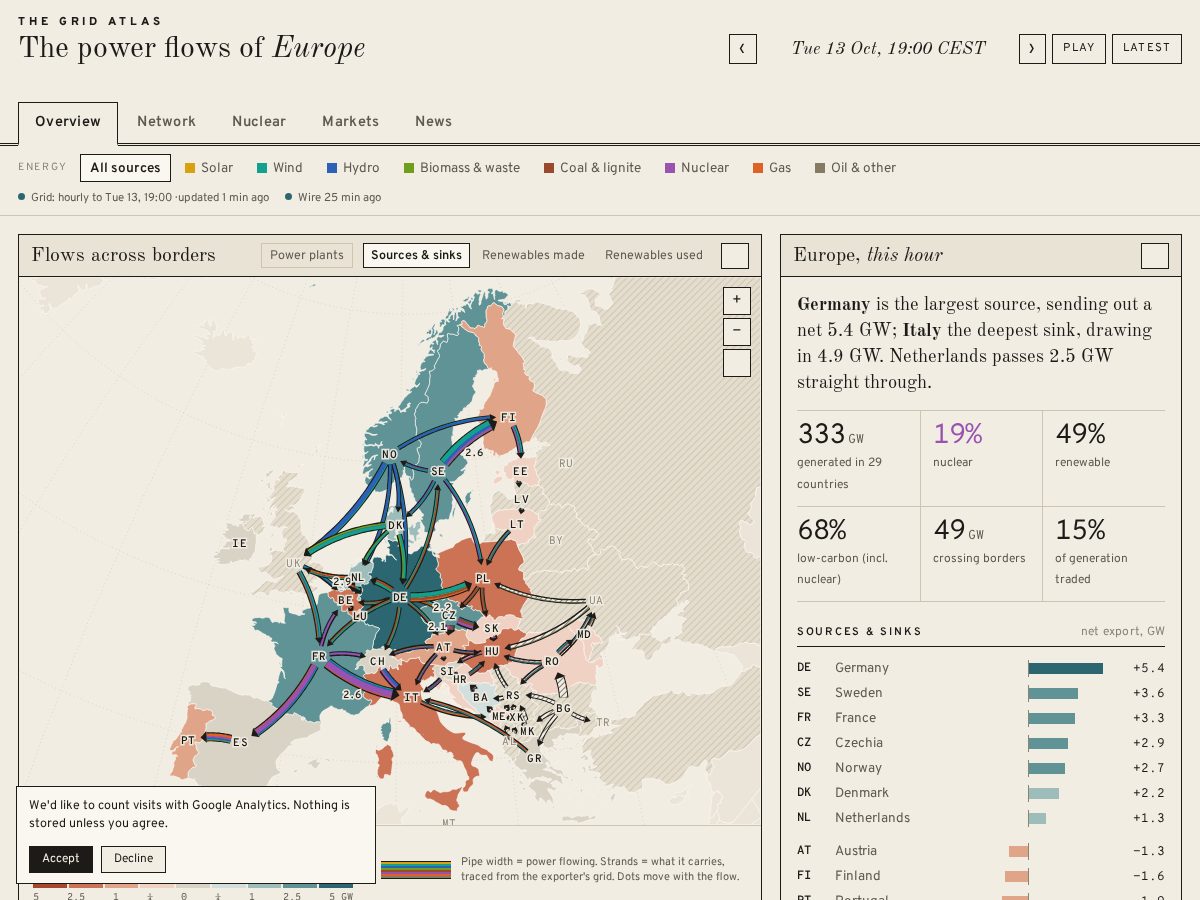
Task: Accept the Google Analytics consent
Action: (61, 859)
